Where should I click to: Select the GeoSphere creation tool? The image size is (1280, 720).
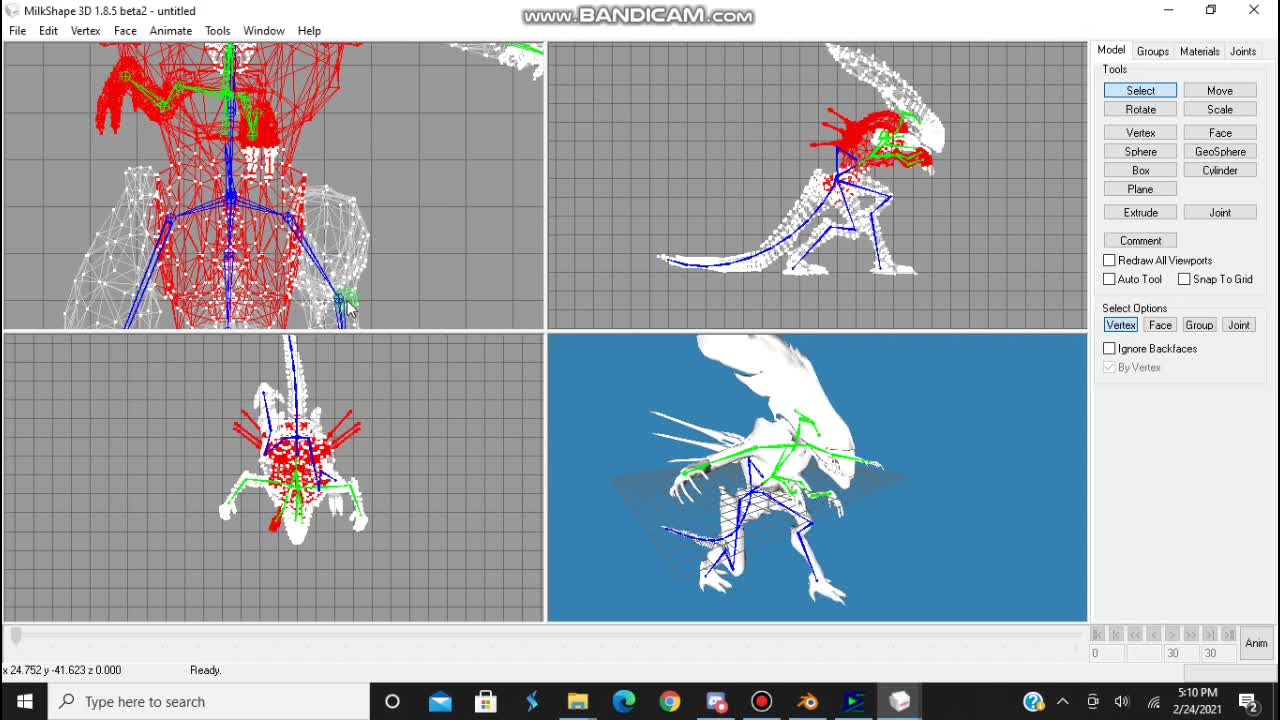tap(1219, 151)
